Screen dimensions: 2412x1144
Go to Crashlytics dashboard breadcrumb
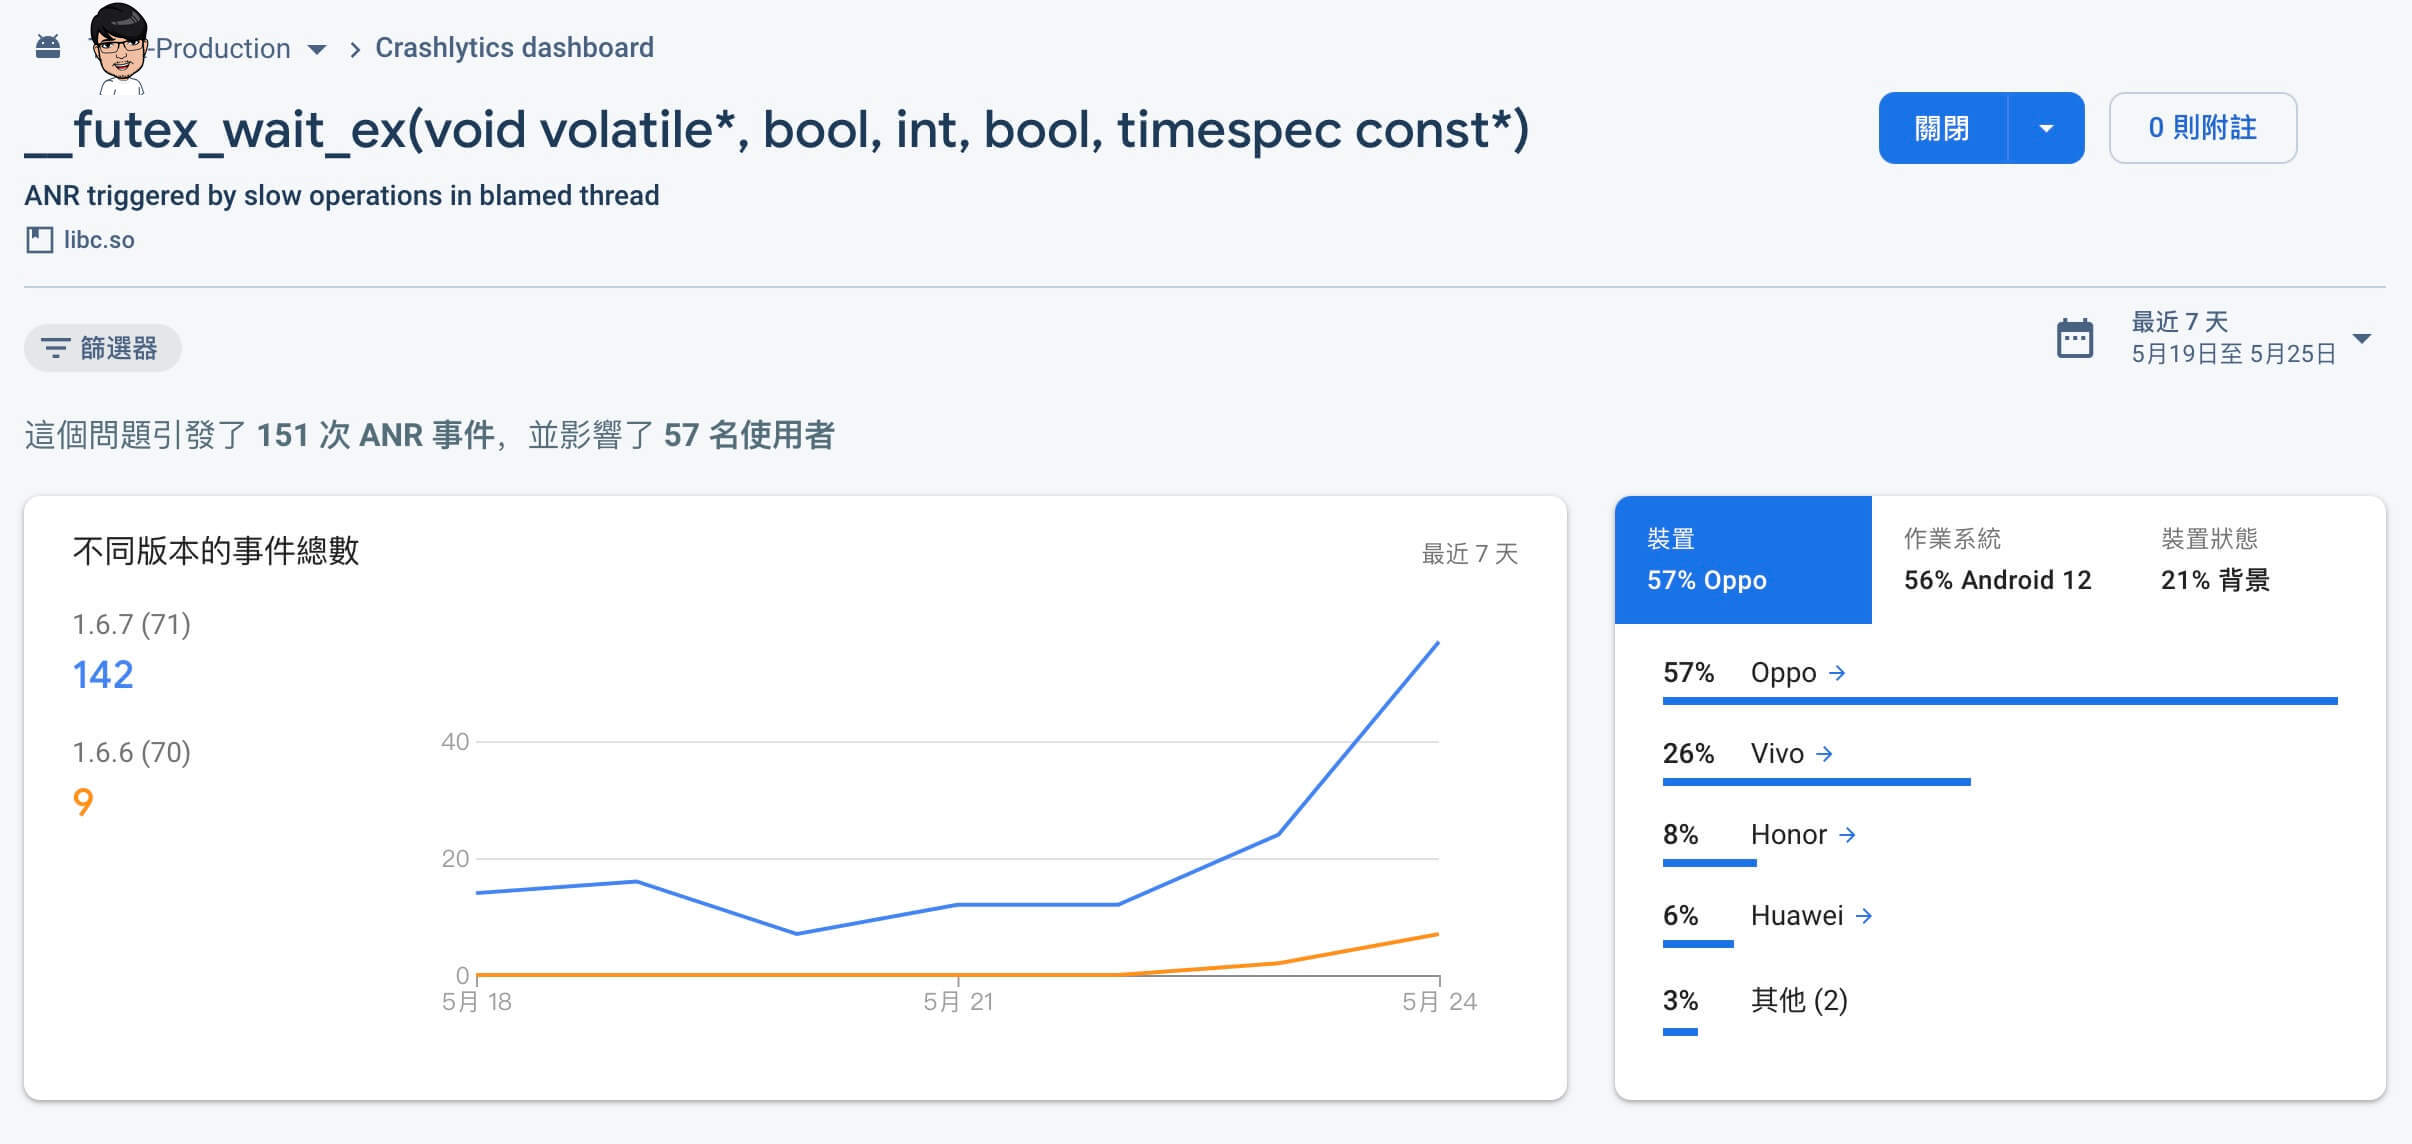pyautogui.click(x=514, y=47)
